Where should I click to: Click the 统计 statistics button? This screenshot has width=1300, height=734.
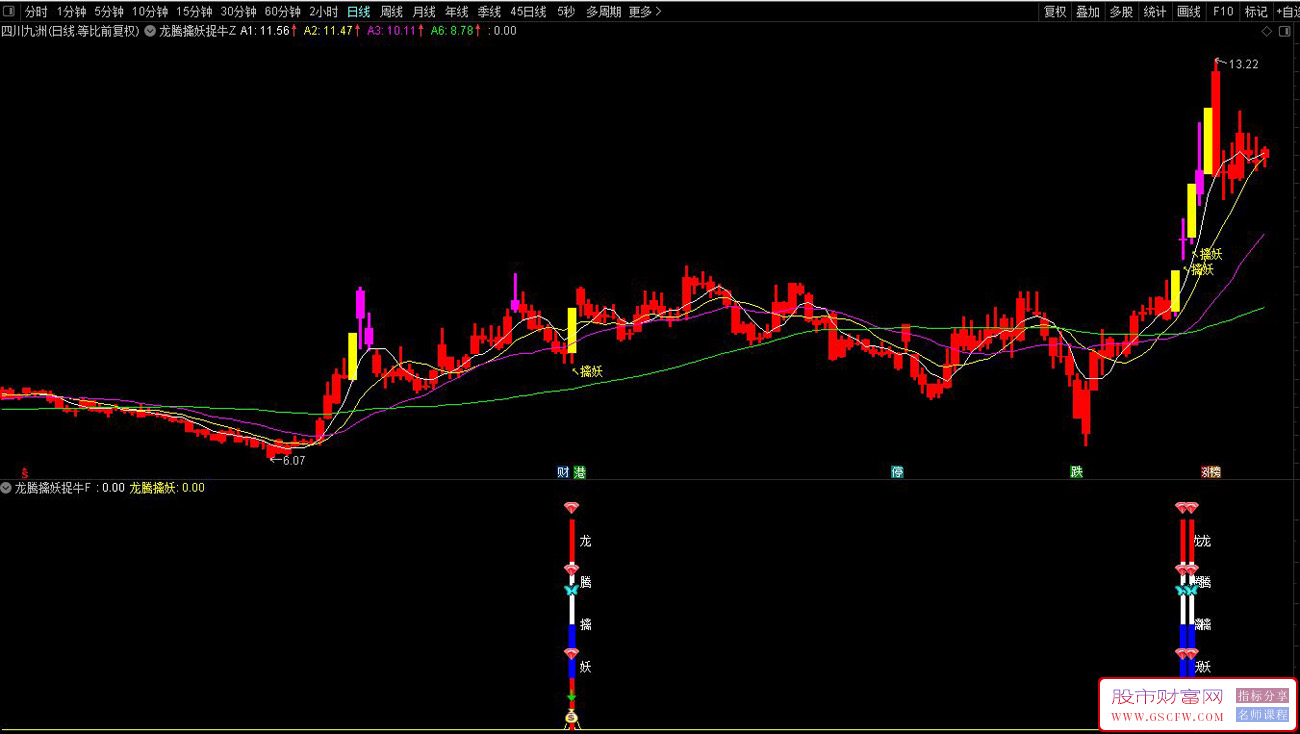click(1155, 12)
